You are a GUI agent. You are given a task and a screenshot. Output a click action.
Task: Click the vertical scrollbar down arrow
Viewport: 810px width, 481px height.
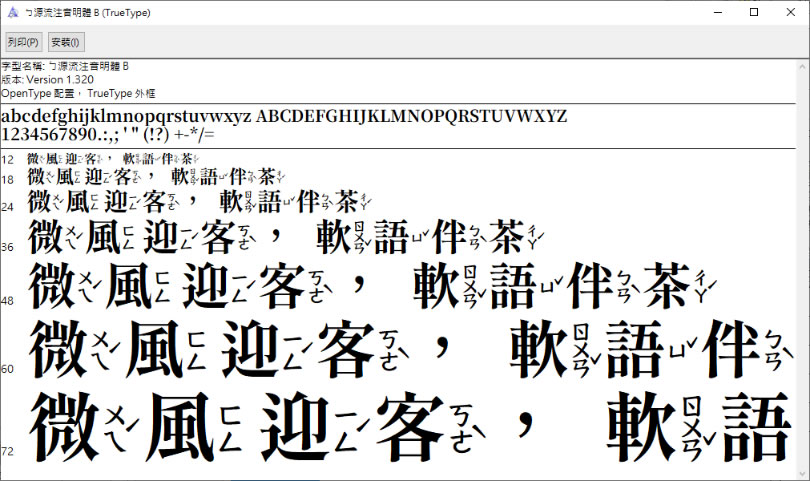coord(802,473)
